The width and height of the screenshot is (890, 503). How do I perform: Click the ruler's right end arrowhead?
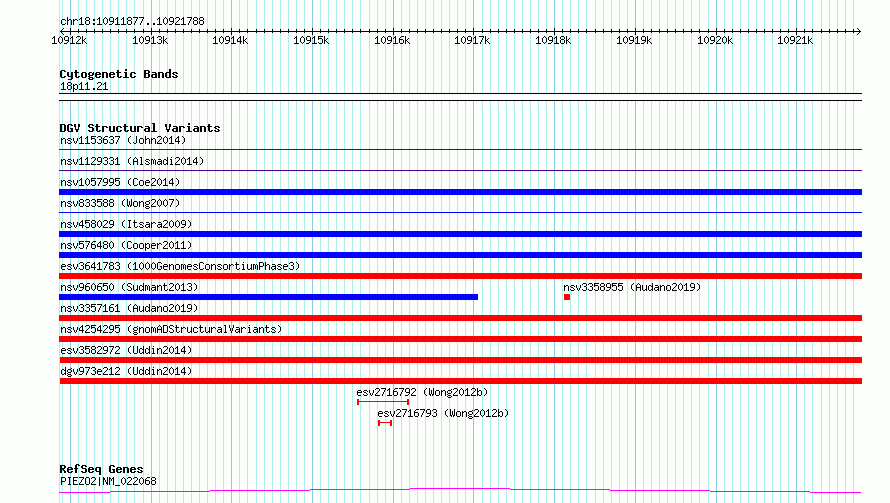point(859,31)
